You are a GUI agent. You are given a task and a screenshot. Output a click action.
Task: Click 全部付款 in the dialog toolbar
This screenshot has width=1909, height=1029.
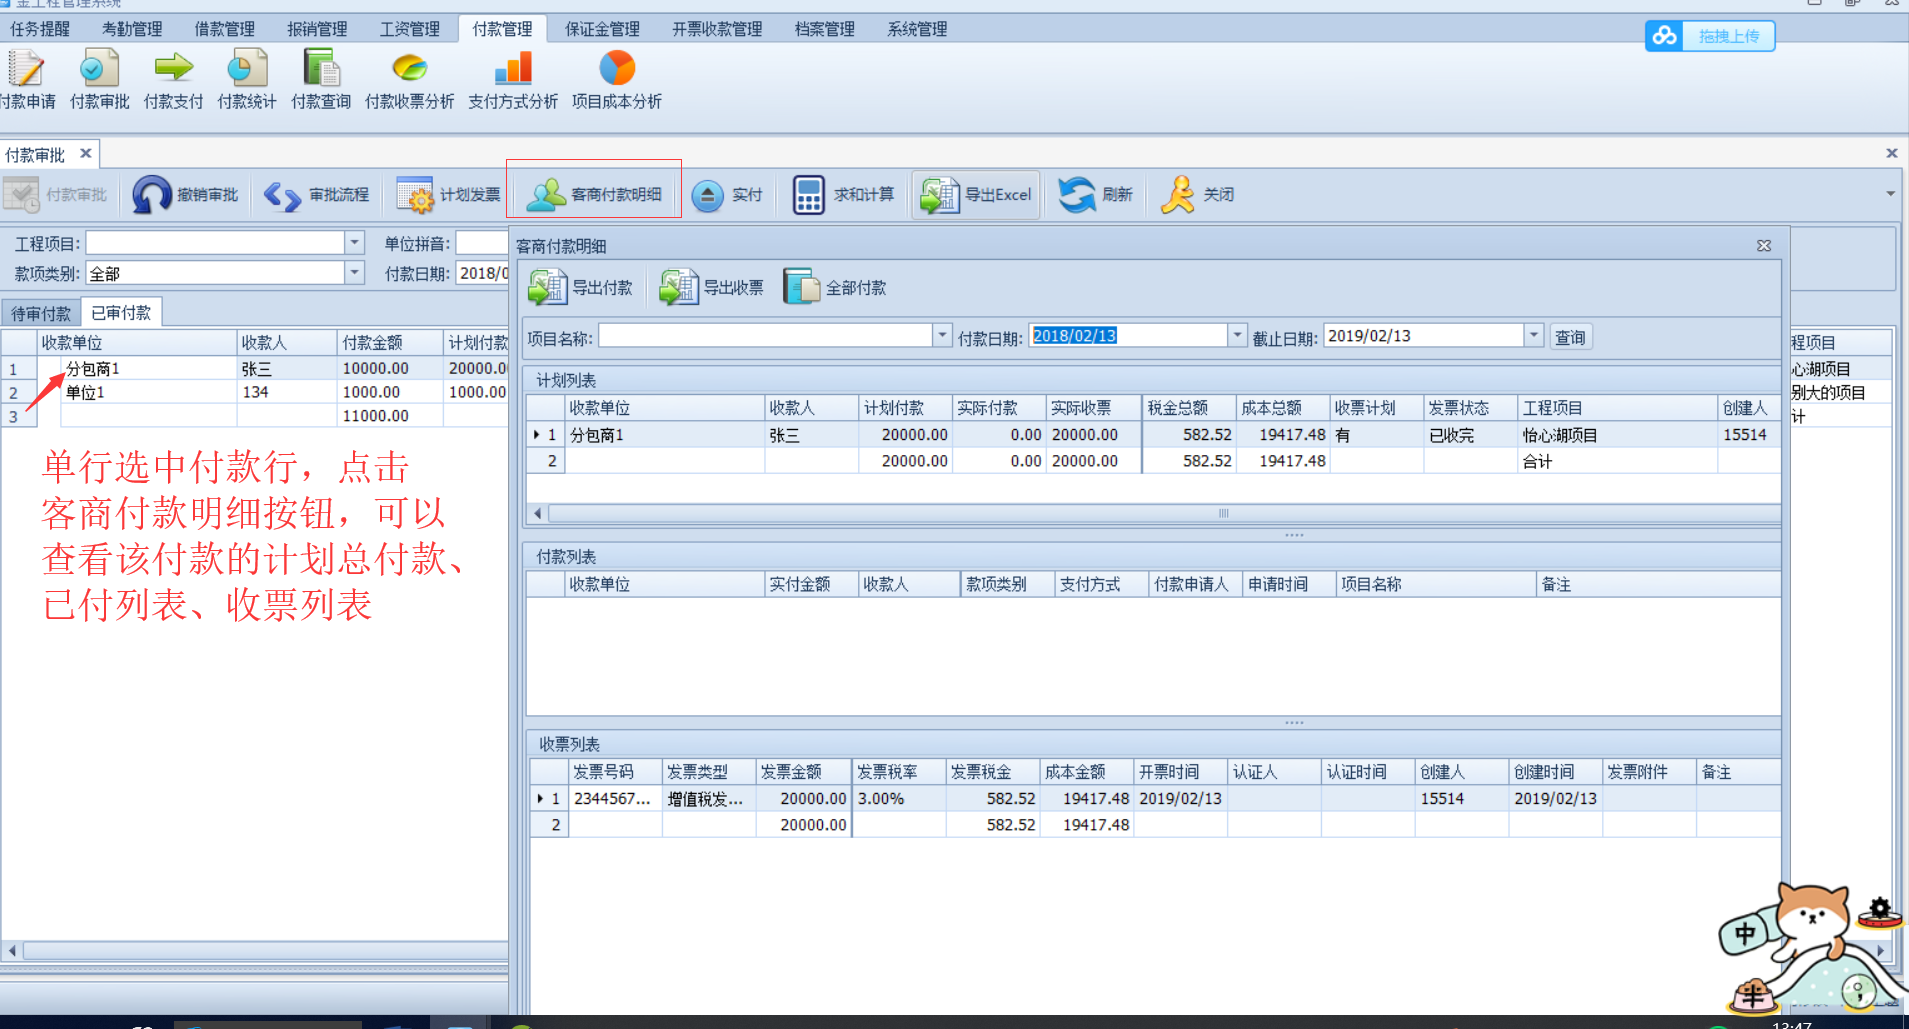pyautogui.click(x=835, y=288)
